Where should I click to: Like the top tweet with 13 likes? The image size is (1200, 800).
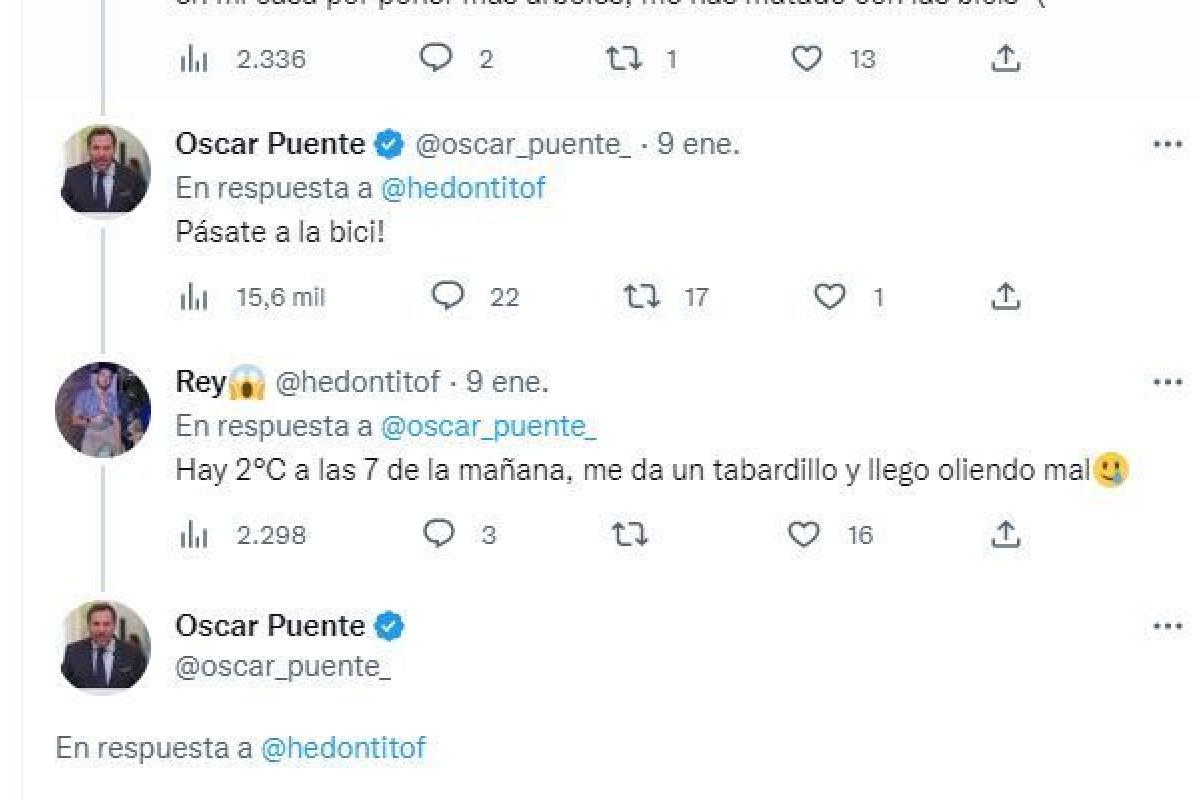[x=807, y=59]
